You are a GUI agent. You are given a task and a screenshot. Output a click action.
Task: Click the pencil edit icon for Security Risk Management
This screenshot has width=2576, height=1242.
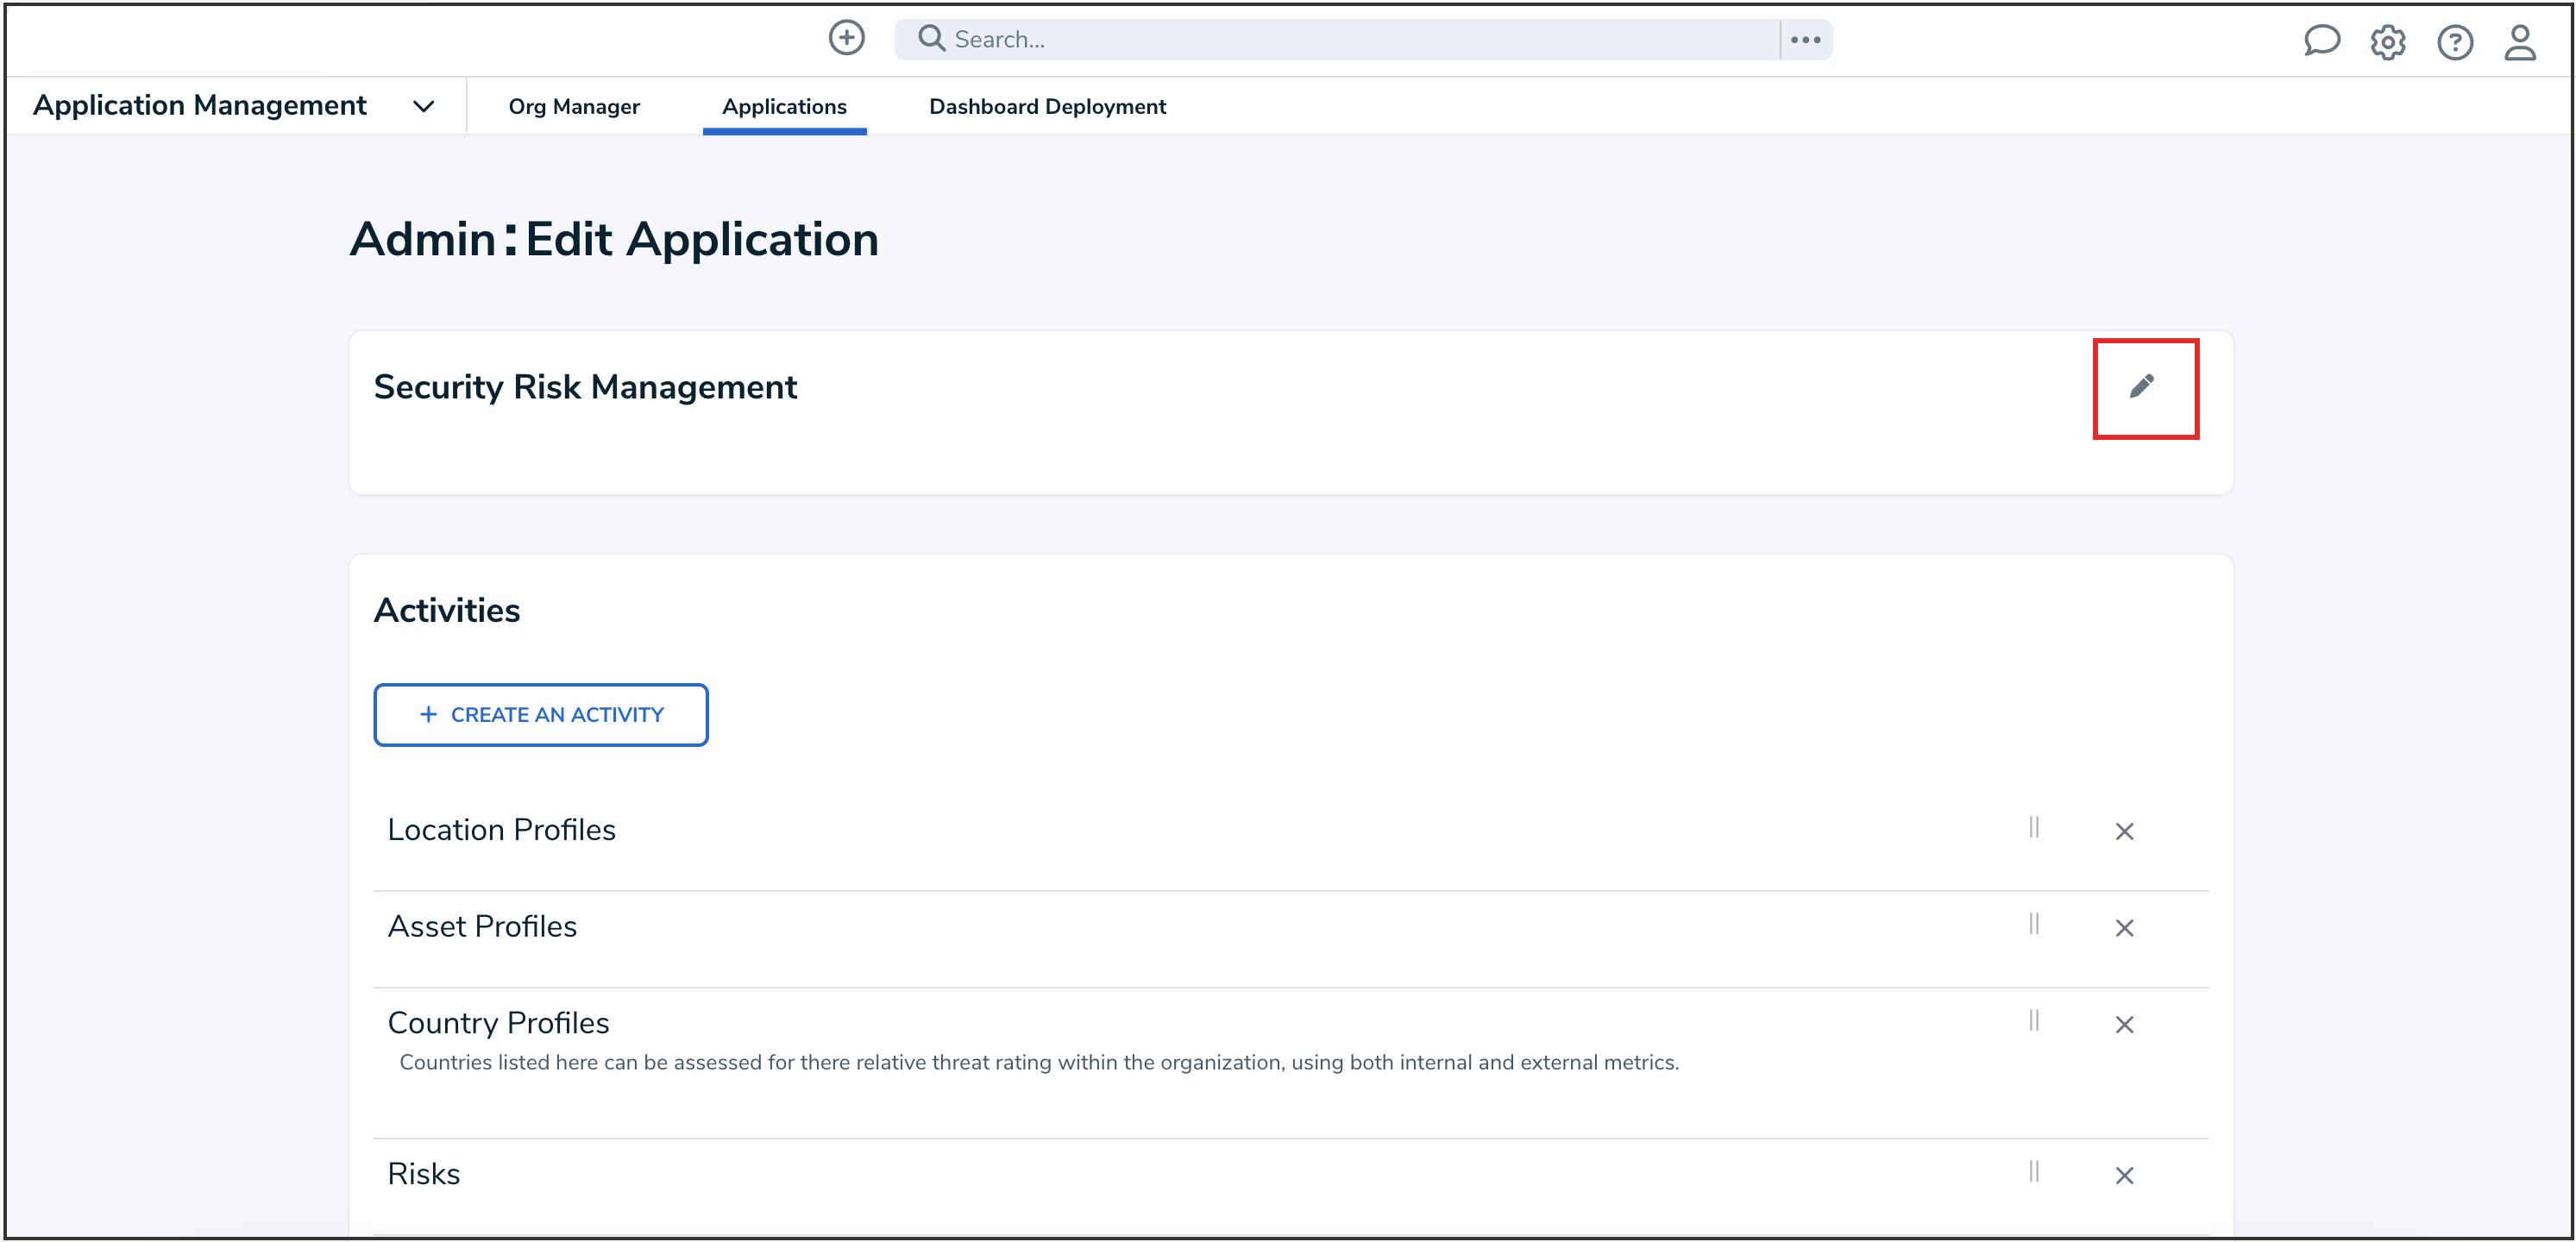coord(2141,386)
